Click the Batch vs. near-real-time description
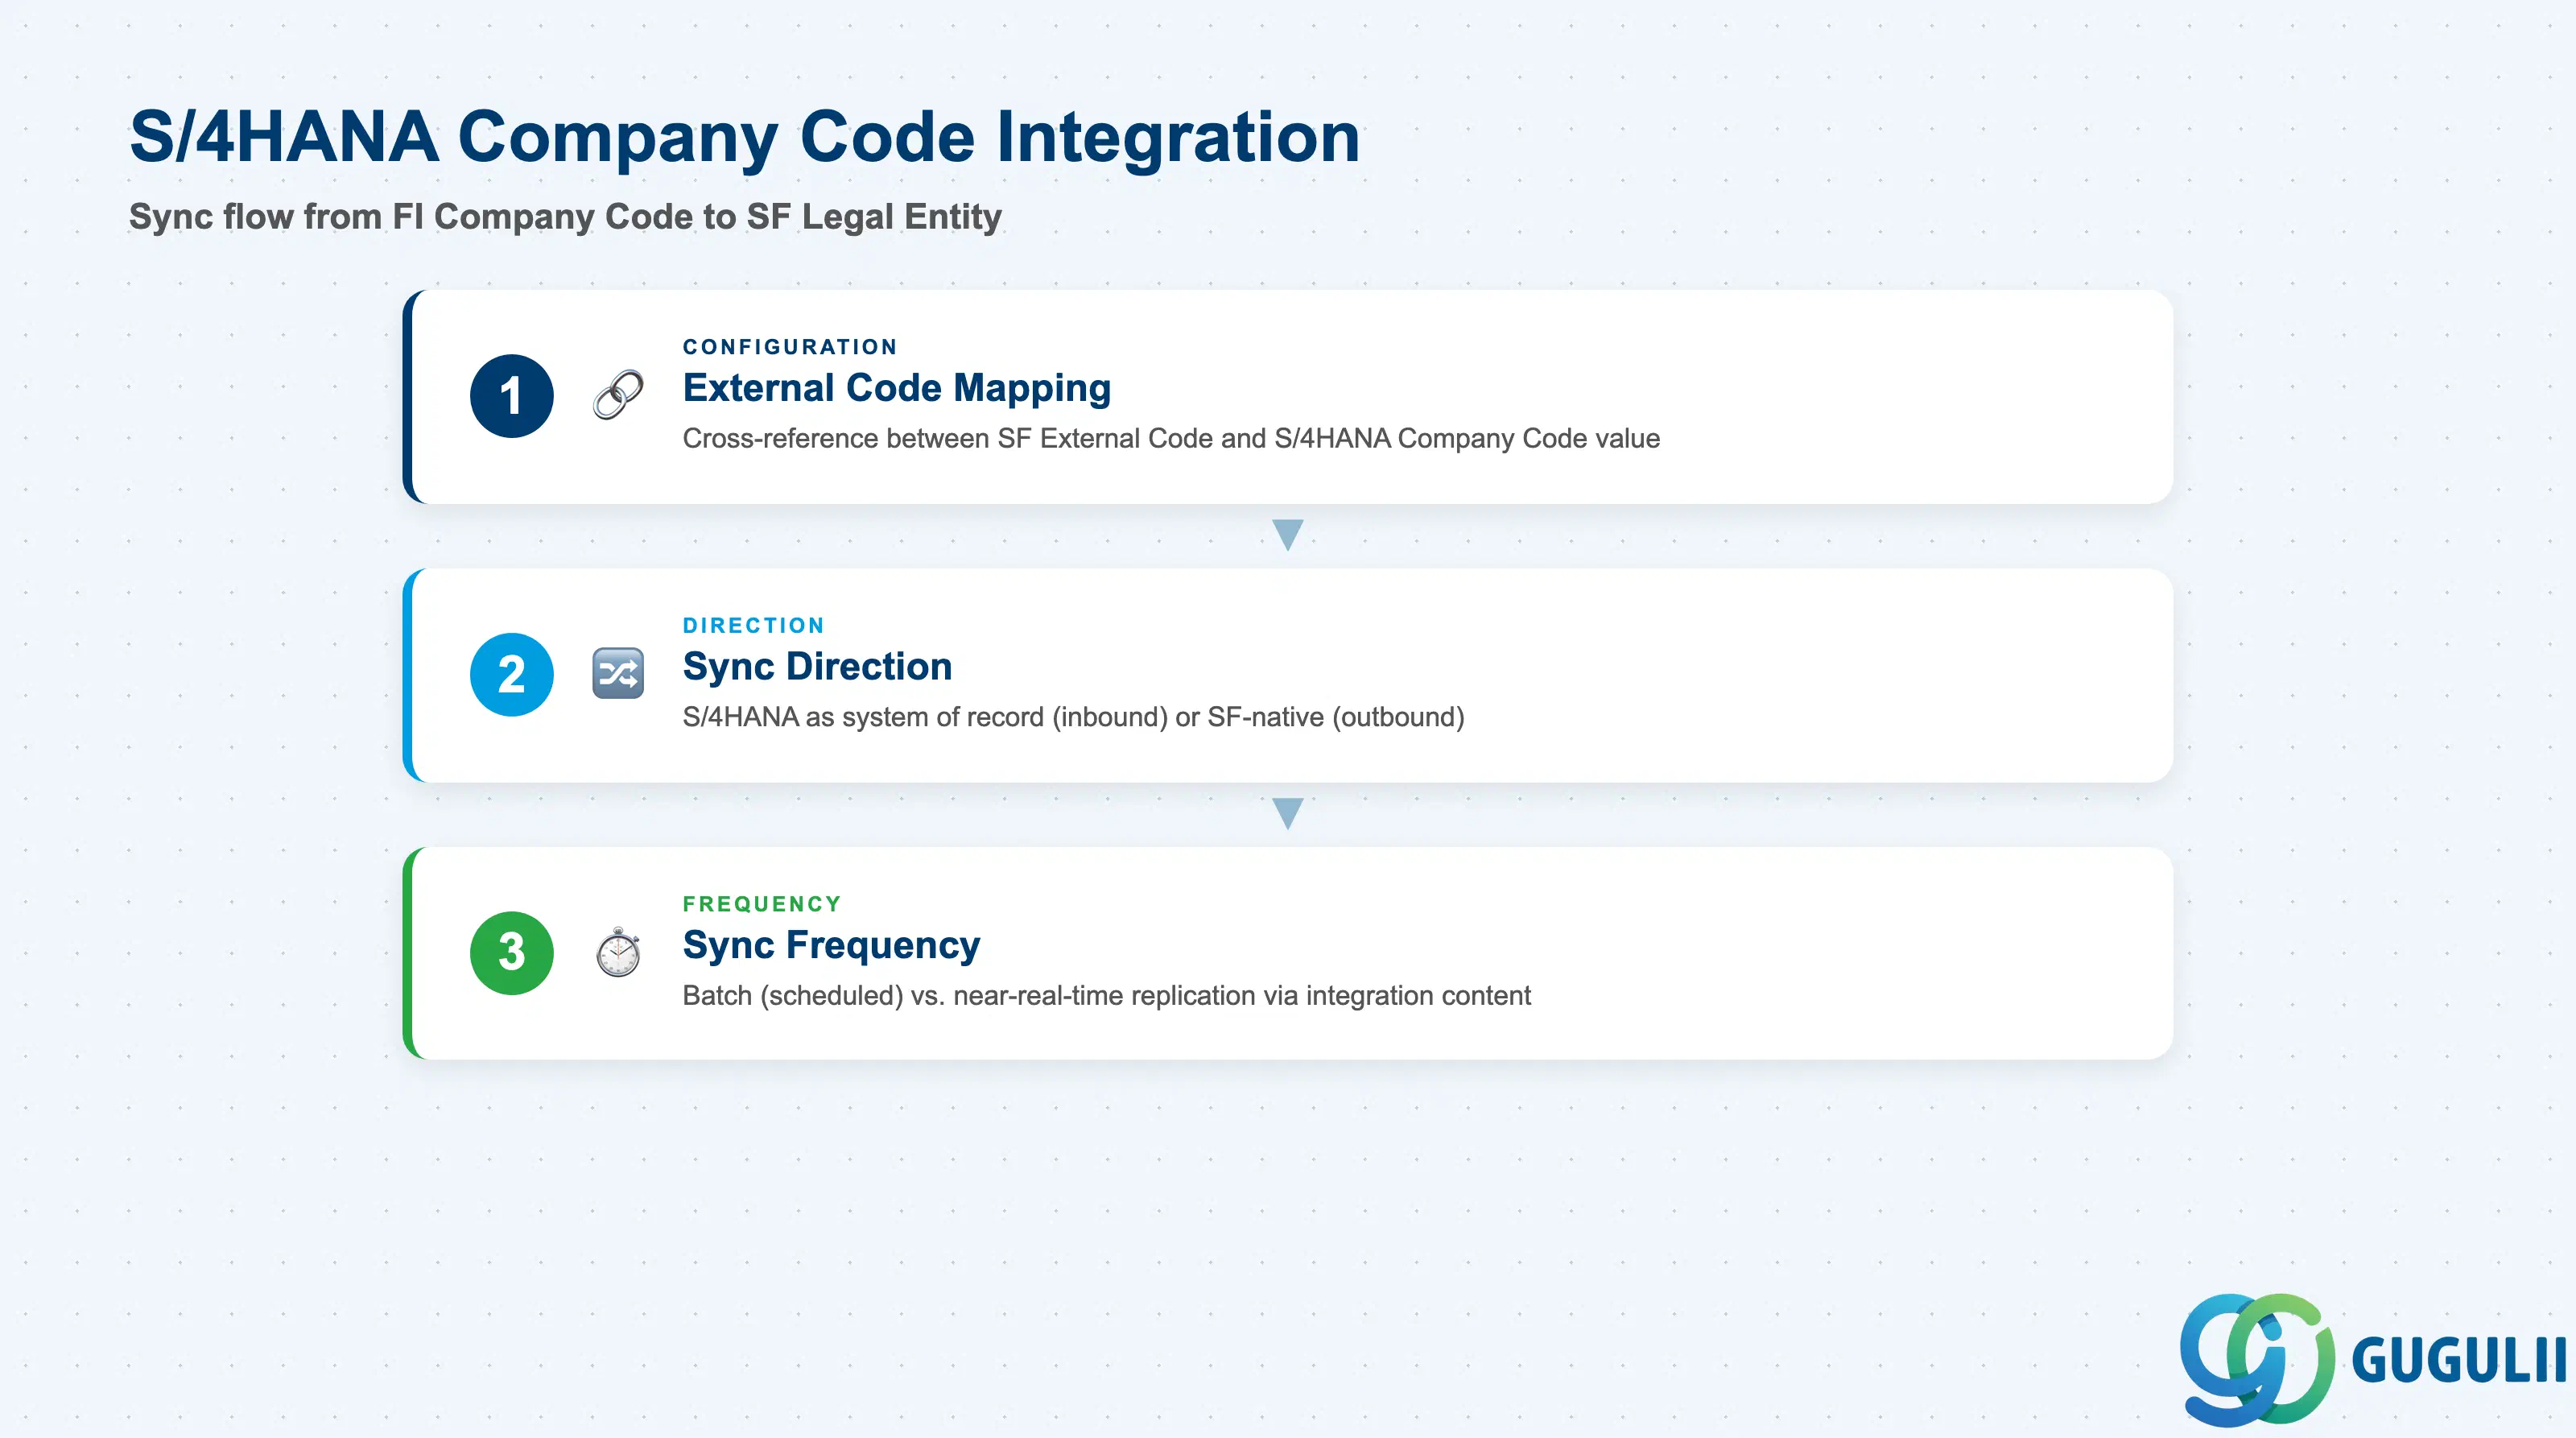 tap(1106, 996)
